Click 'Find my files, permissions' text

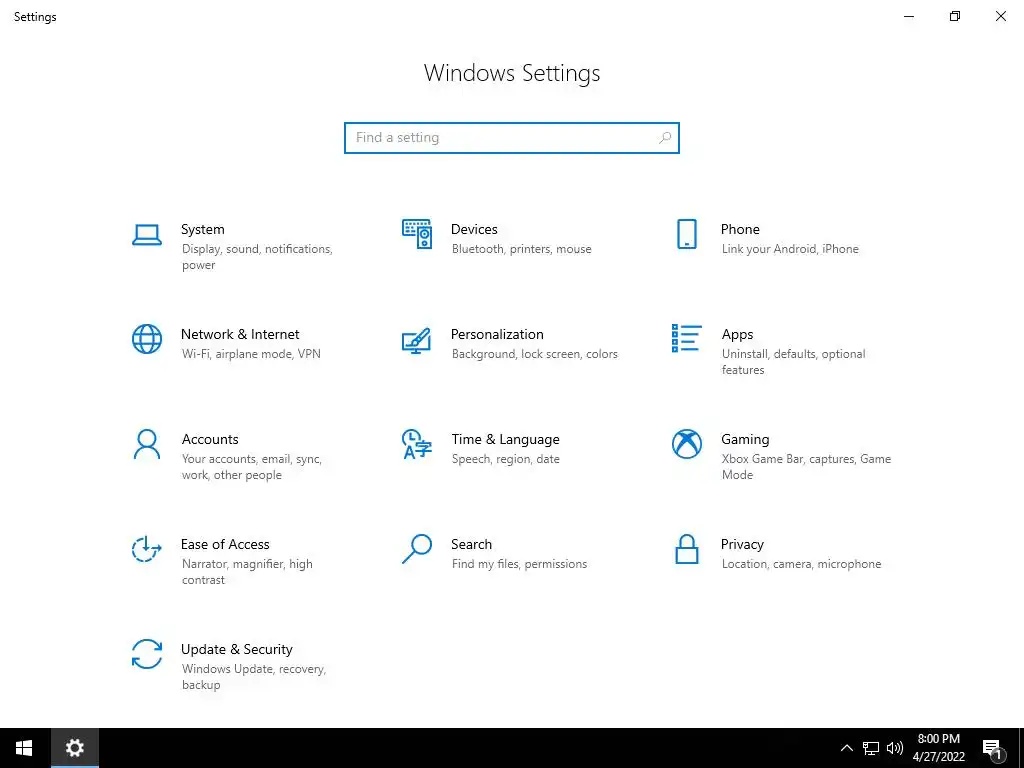(519, 565)
